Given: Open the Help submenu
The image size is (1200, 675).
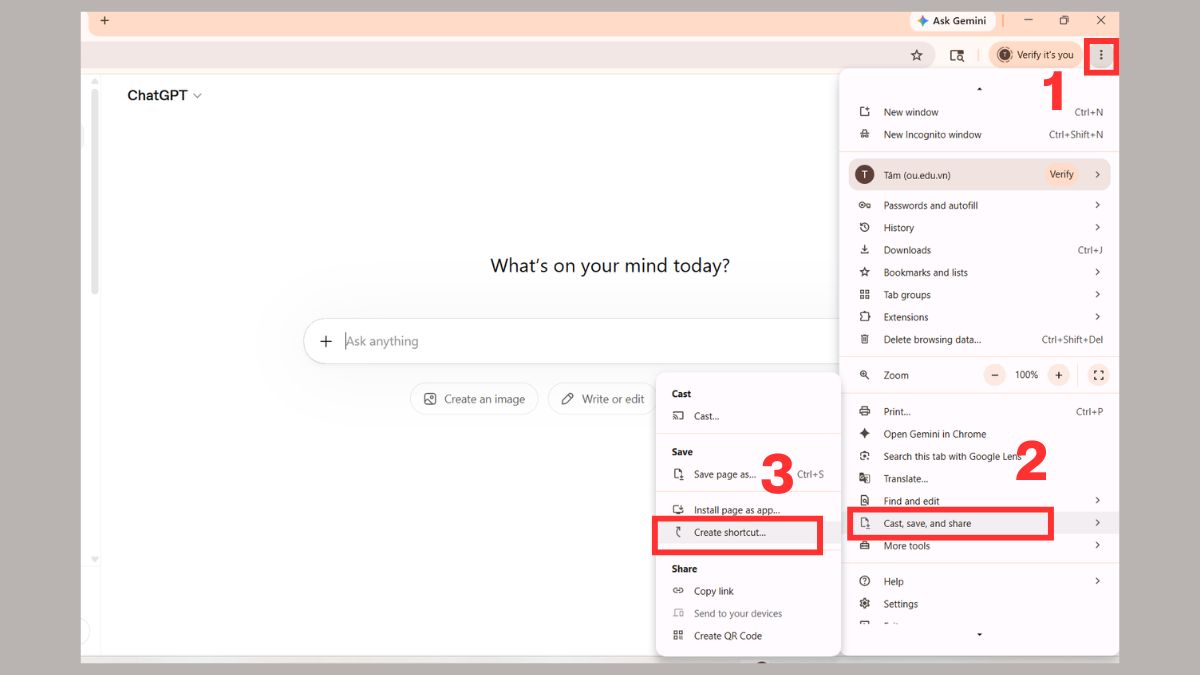Looking at the screenshot, I should [x=979, y=581].
